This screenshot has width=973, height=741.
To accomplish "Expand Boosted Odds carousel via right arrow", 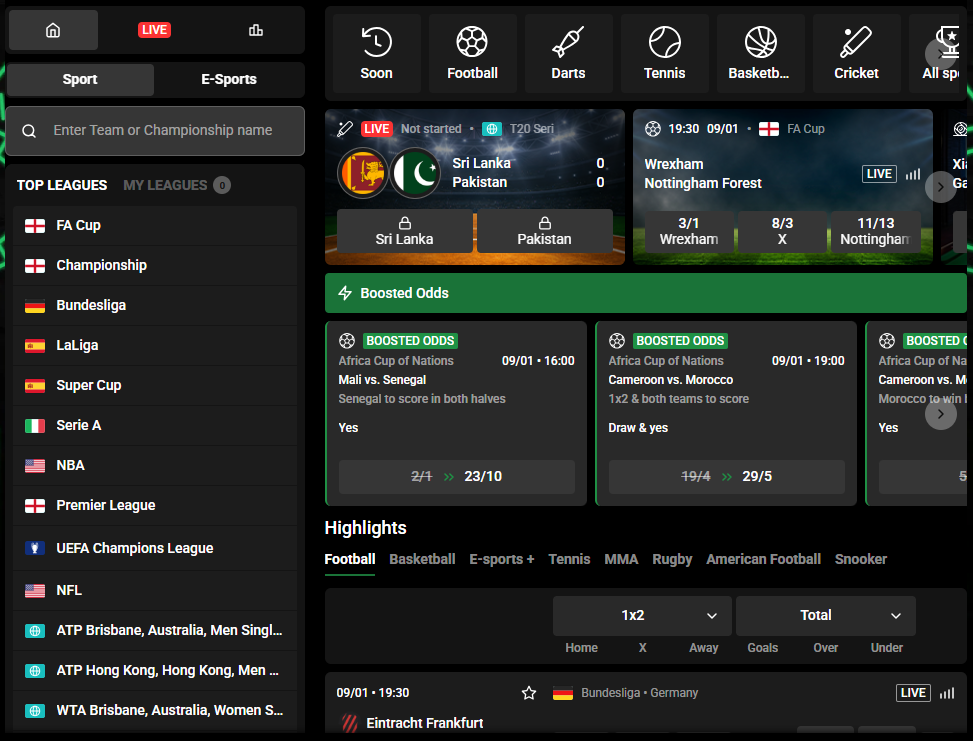I will pyautogui.click(x=940, y=413).
